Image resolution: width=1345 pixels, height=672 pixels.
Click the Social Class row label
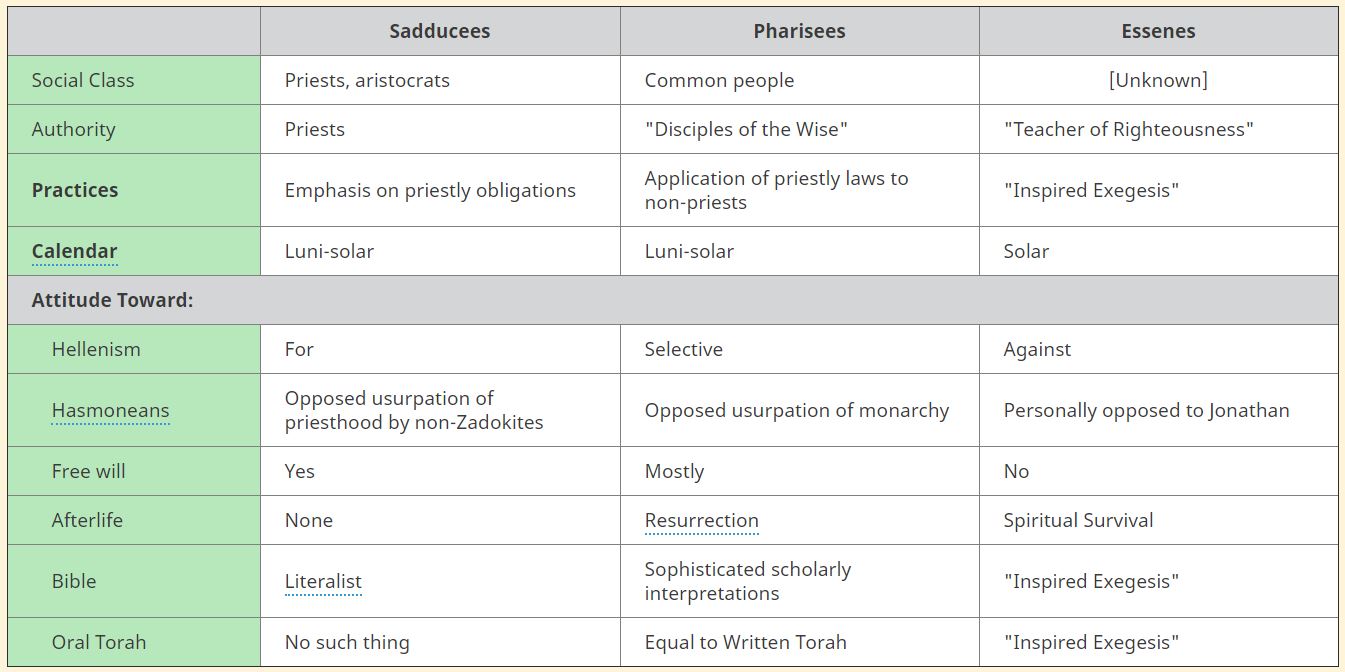pos(82,80)
